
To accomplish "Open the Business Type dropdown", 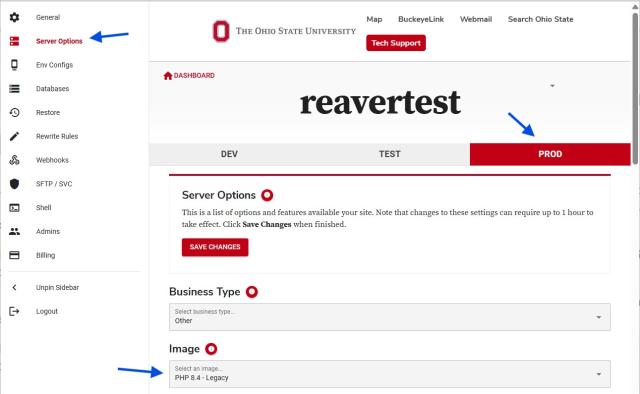I will [390, 317].
